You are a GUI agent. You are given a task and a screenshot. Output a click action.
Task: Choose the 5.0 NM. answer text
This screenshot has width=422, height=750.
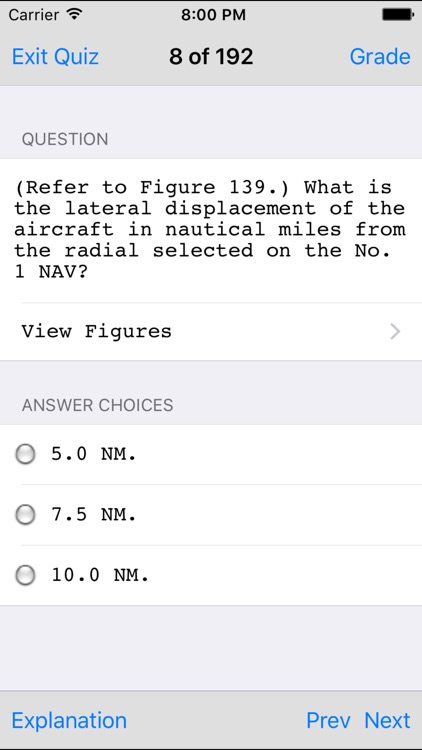point(94,454)
